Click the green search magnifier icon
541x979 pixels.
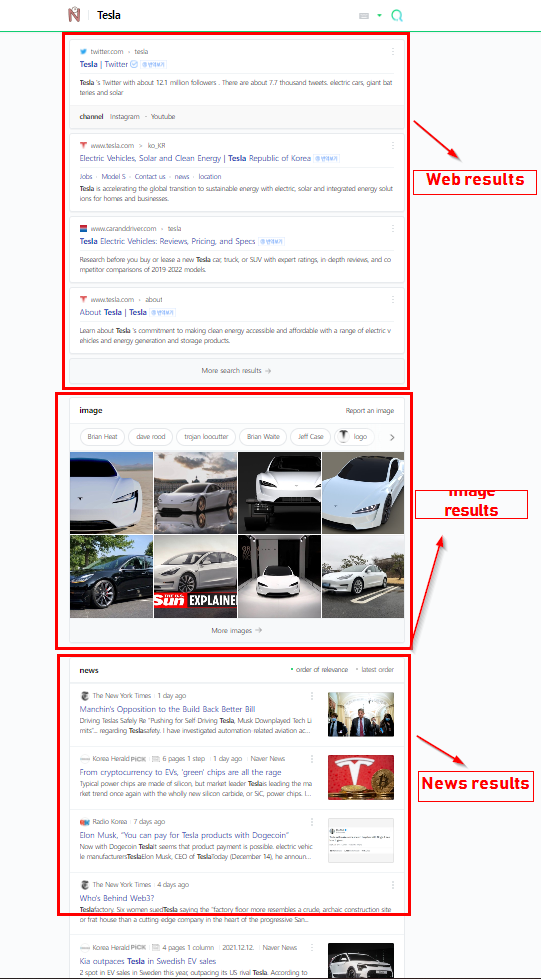click(397, 16)
